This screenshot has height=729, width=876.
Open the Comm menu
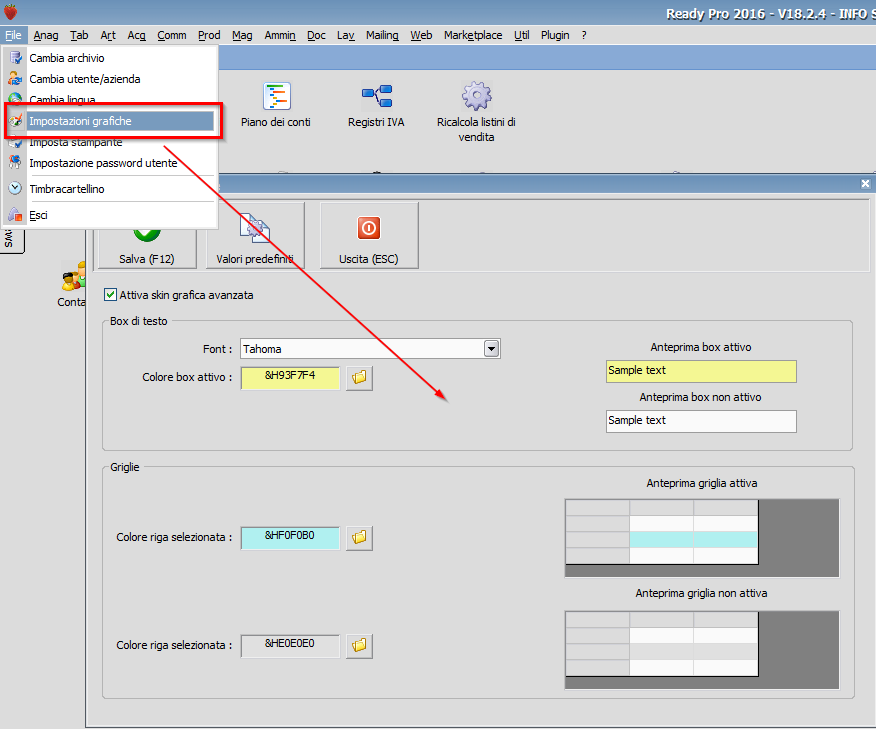[x=172, y=35]
